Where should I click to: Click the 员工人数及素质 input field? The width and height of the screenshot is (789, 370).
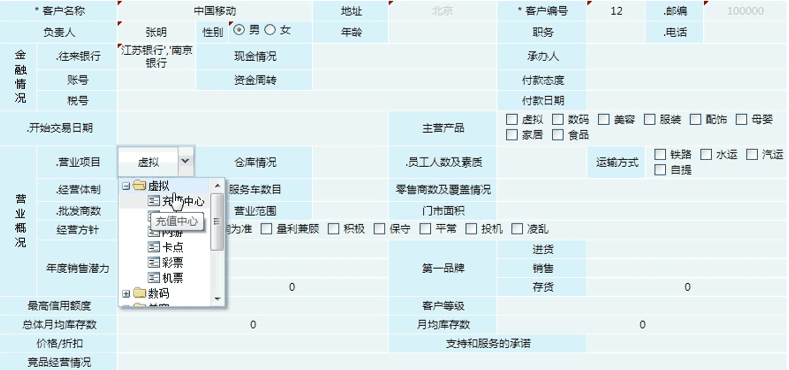(x=541, y=162)
